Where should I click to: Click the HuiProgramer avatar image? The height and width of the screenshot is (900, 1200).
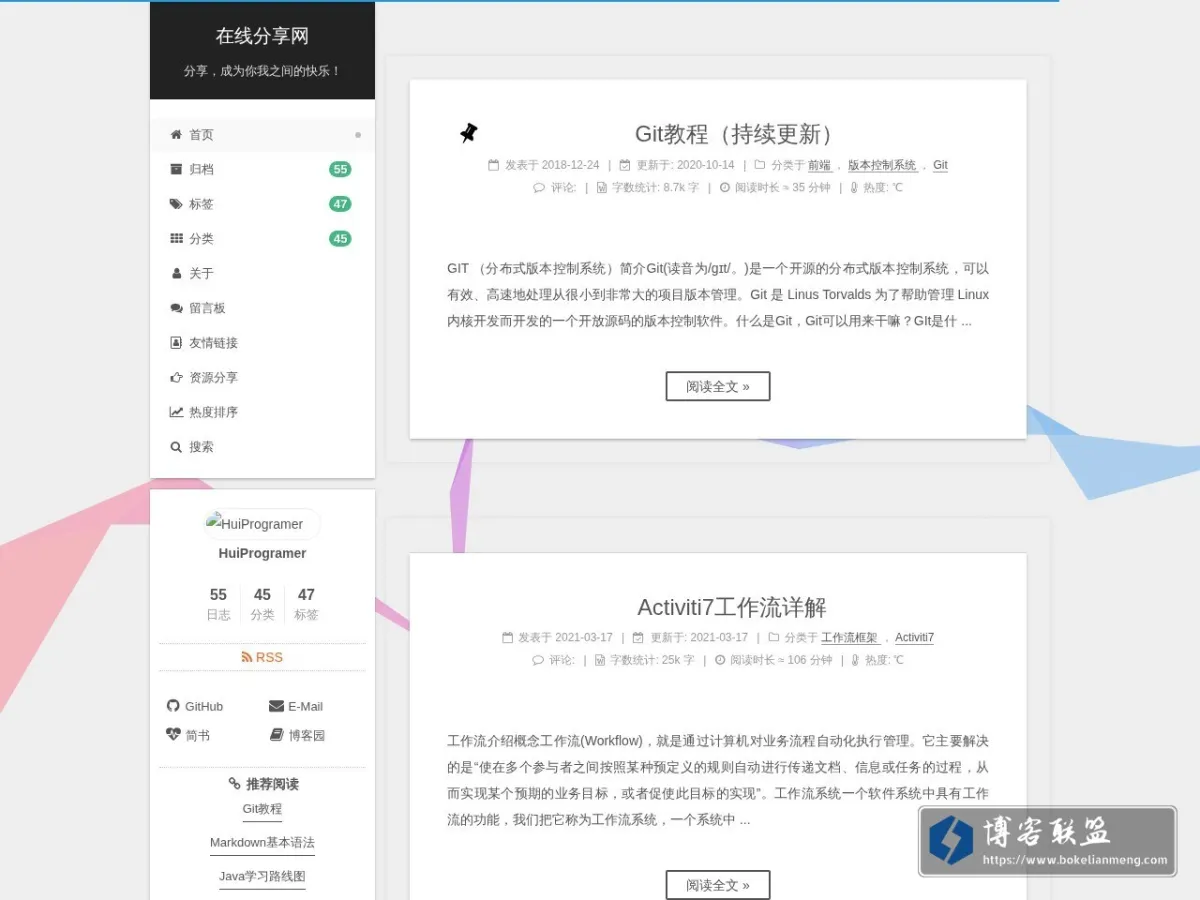click(262, 524)
